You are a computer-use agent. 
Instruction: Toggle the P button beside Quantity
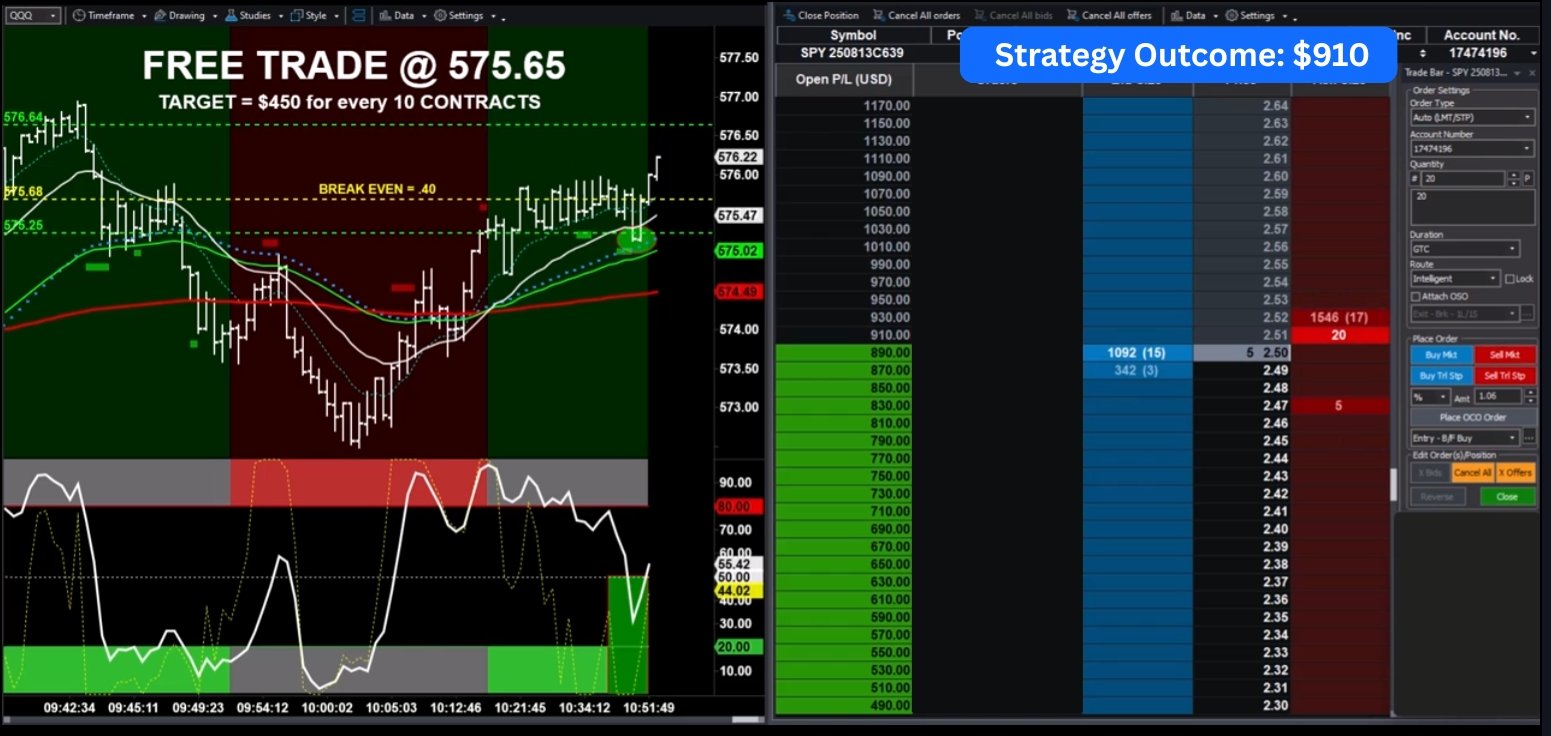pos(1528,179)
